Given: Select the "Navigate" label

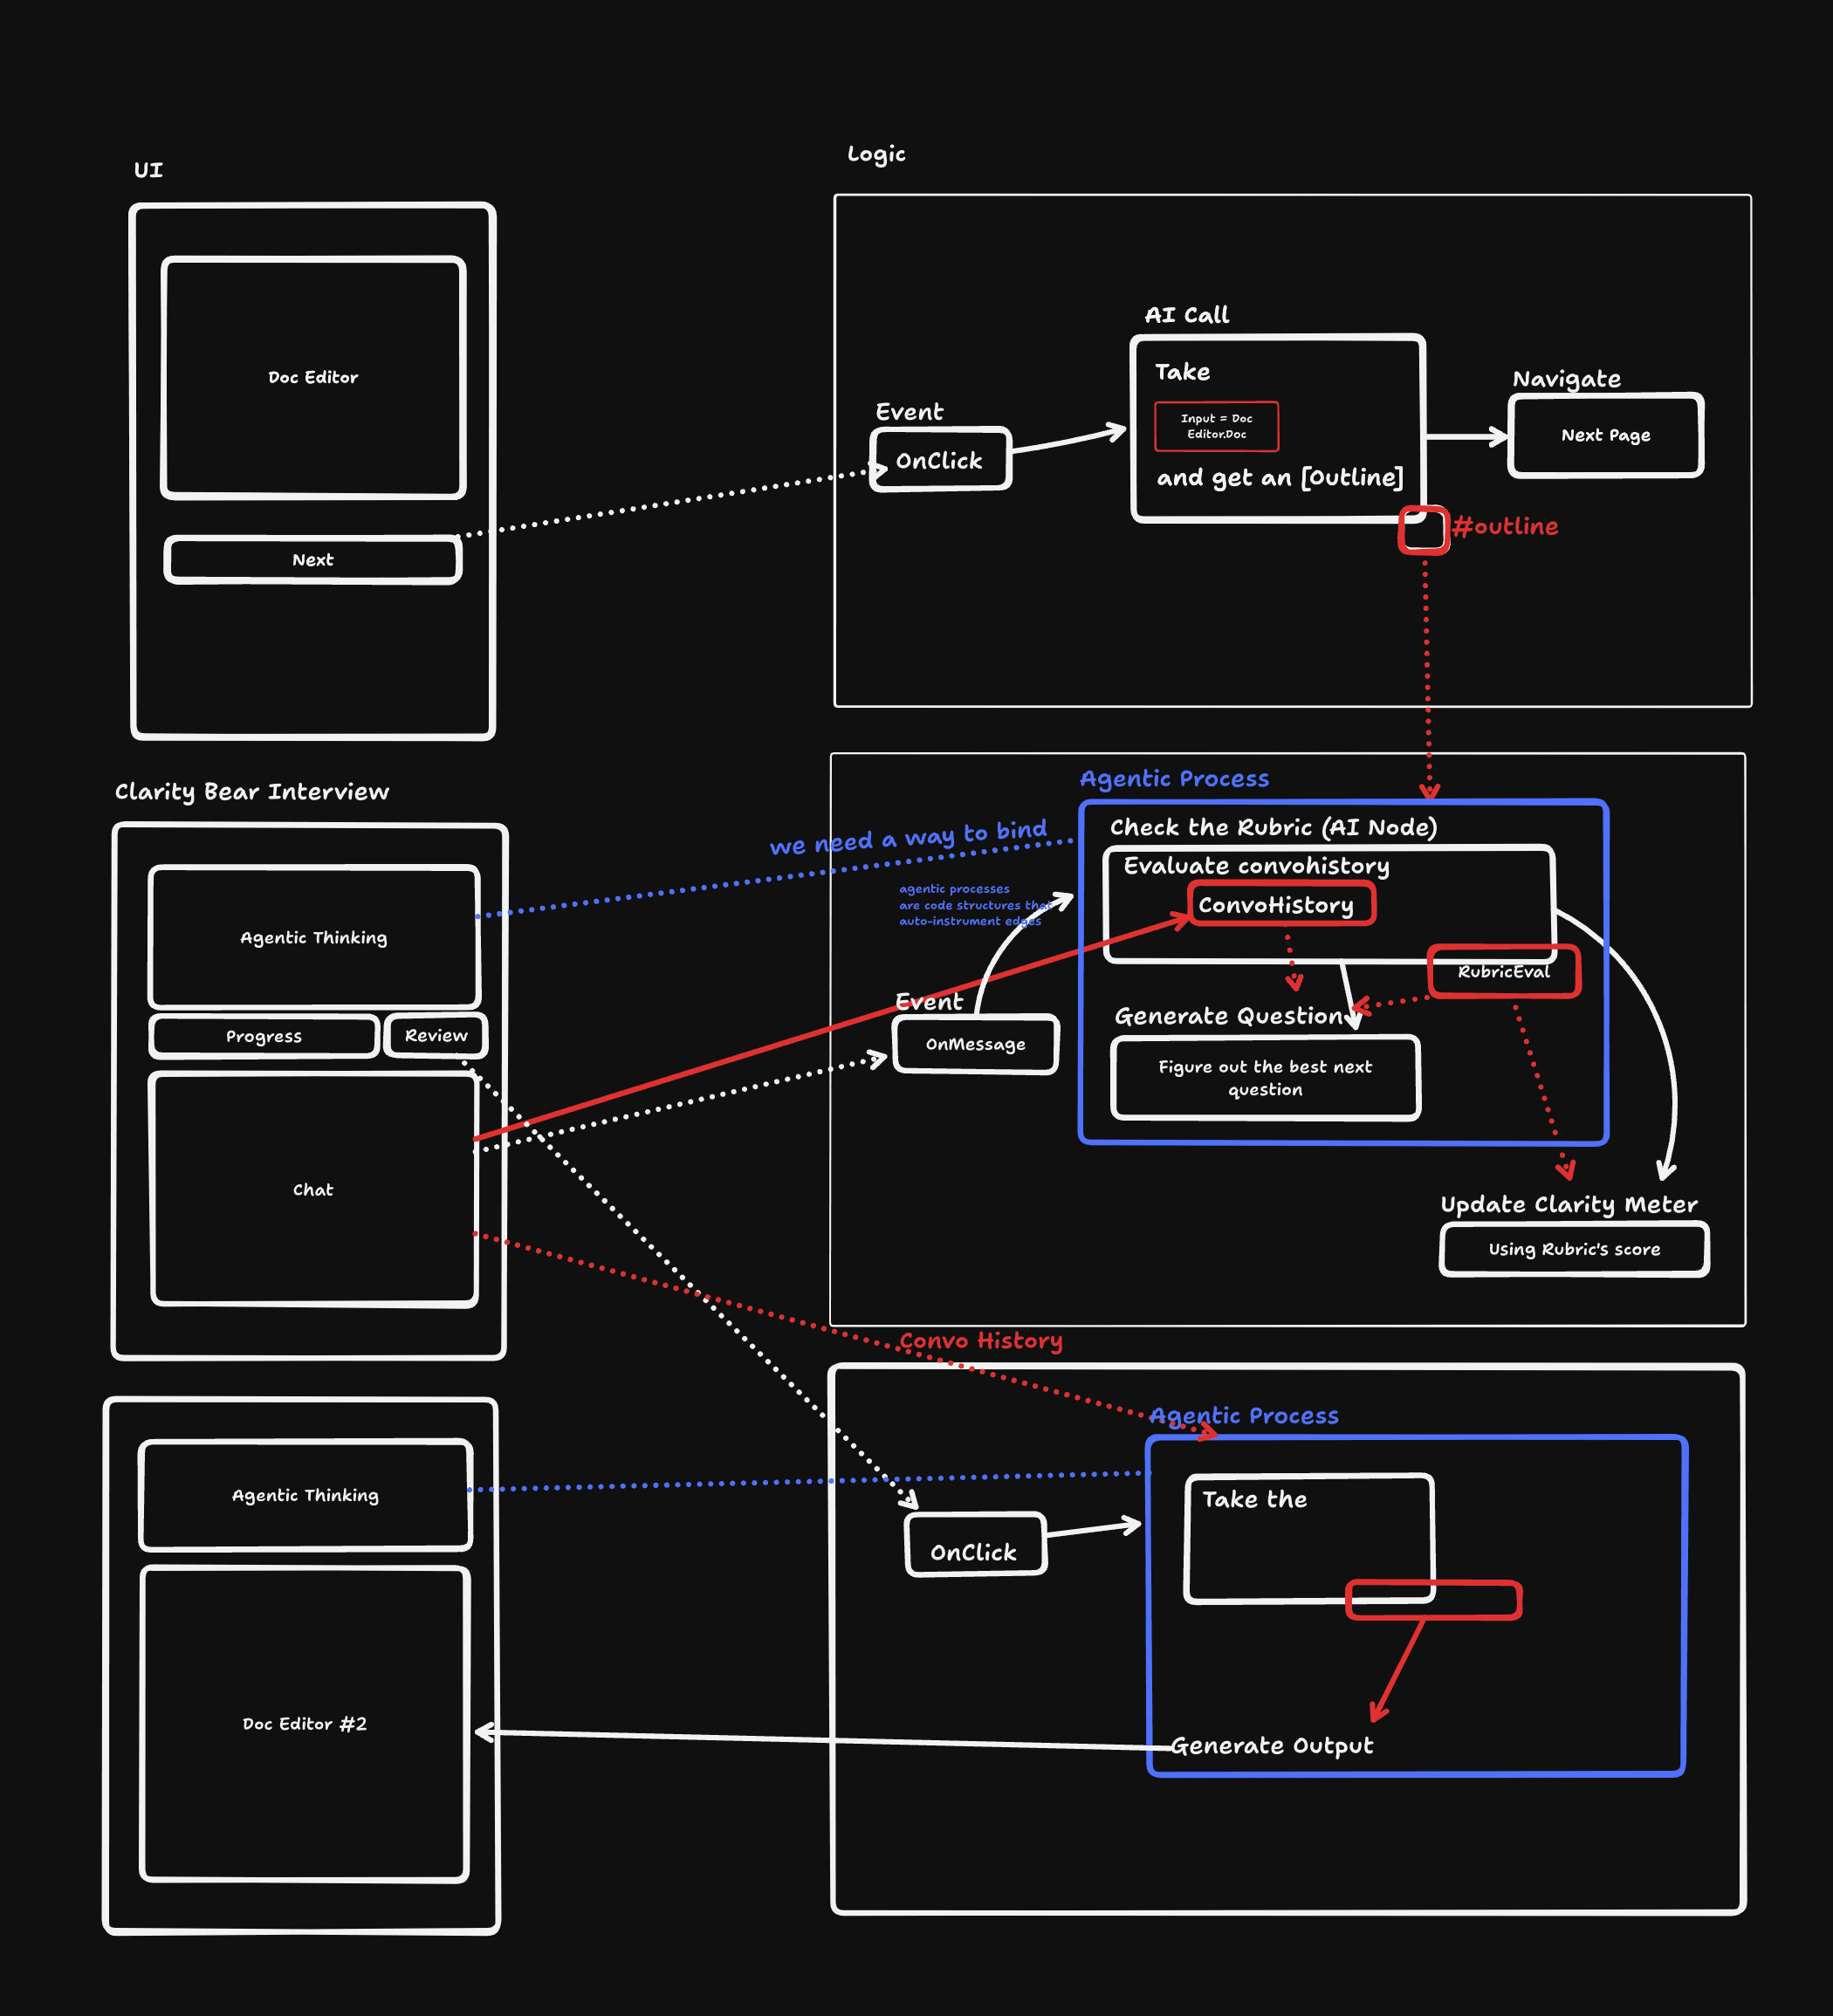Looking at the screenshot, I should (x=1566, y=379).
